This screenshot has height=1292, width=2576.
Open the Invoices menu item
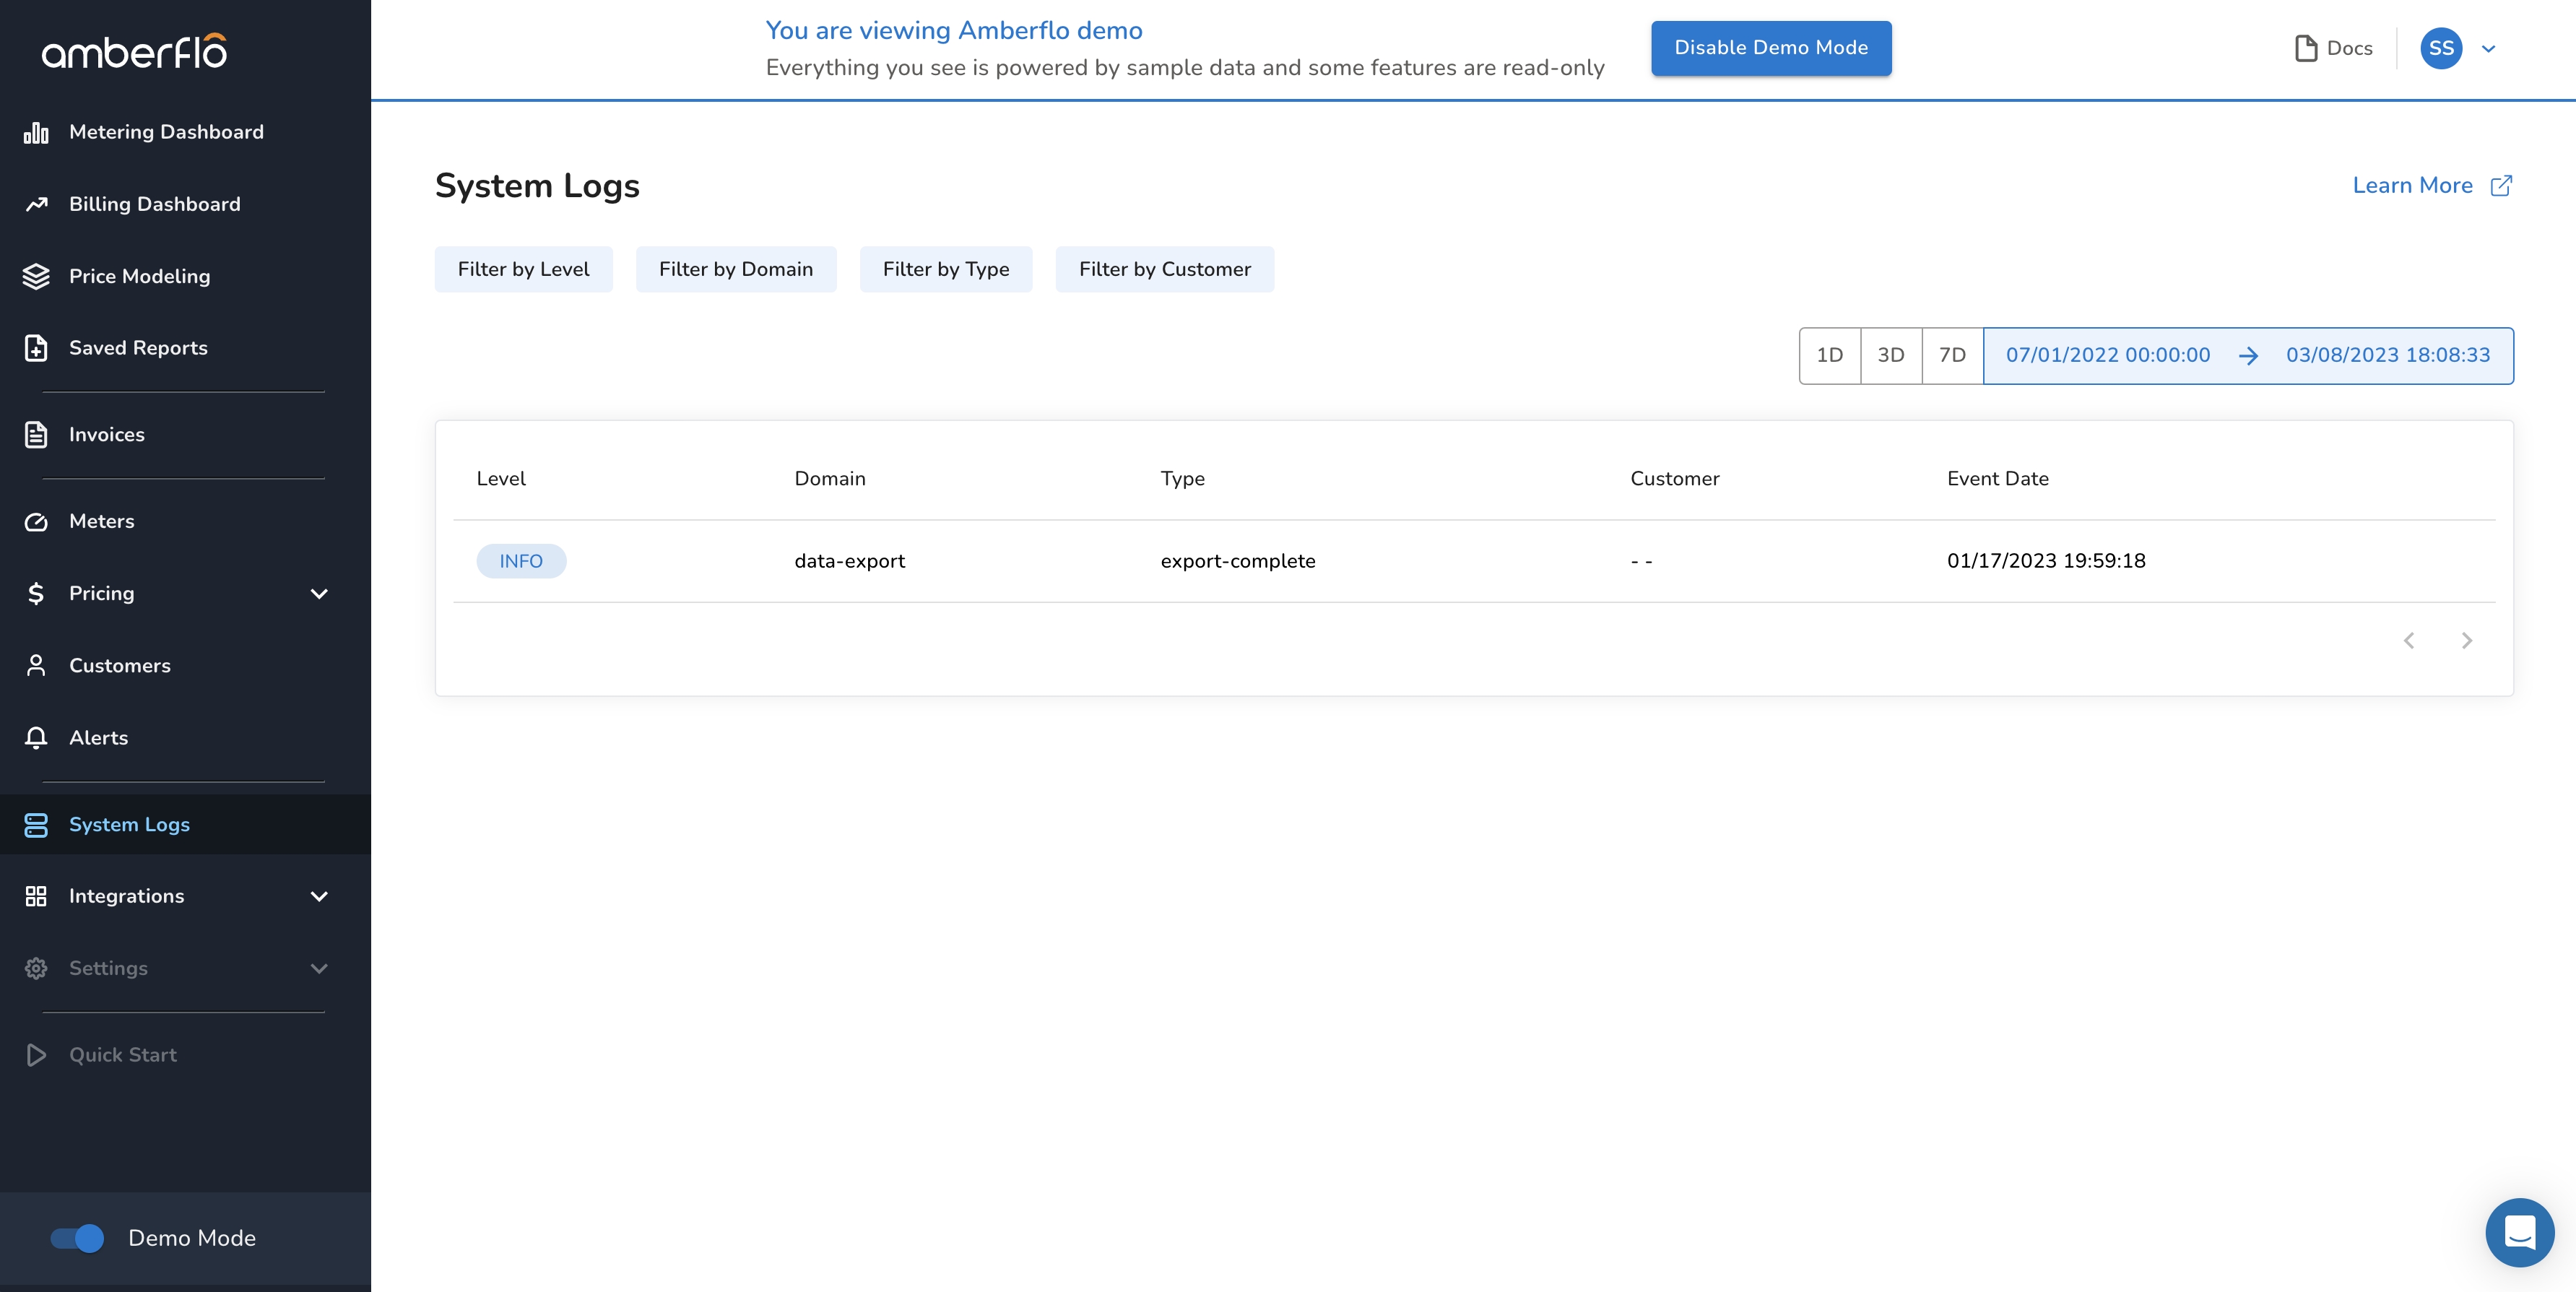107,435
